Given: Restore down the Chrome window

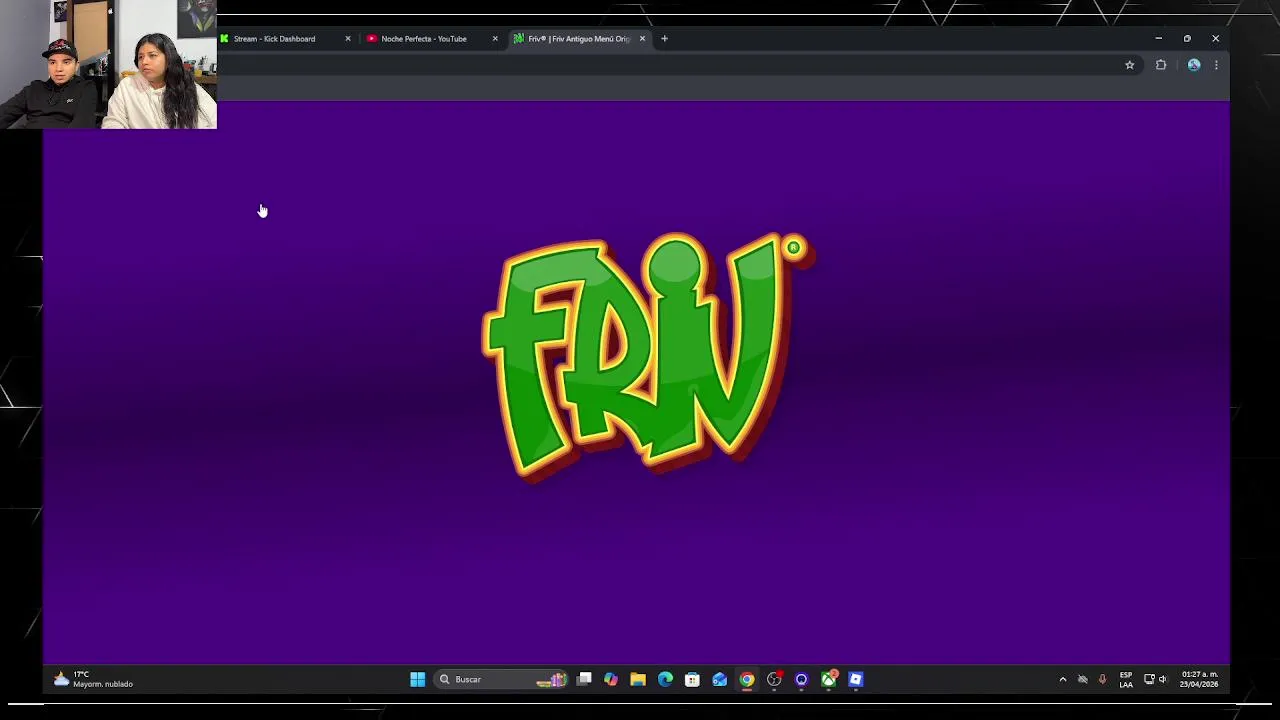Looking at the screenshot, I should [x=1187, y=39].
